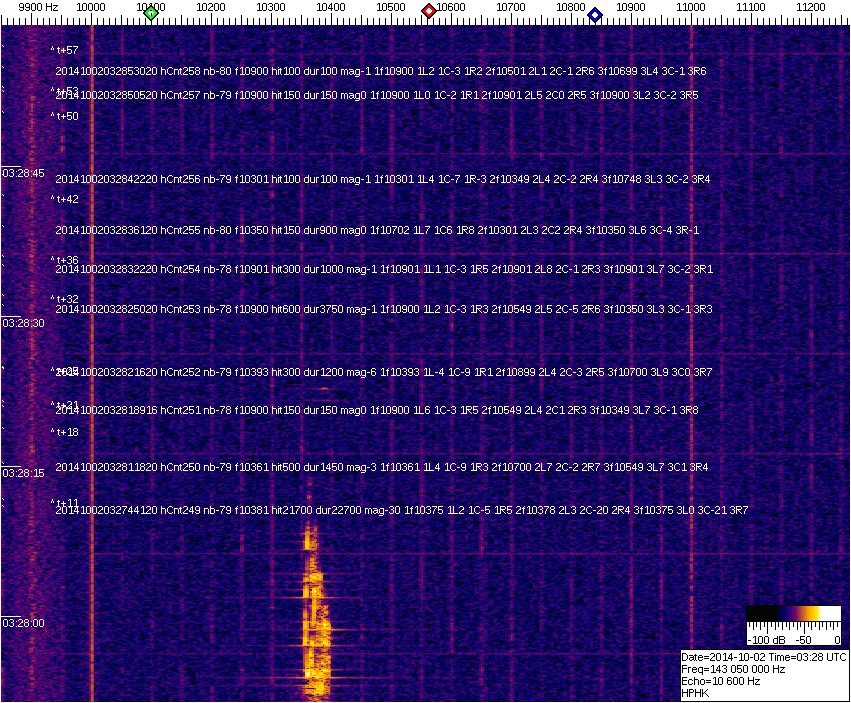Select the hCnt253 log line with dur3750

coord(383,310)
